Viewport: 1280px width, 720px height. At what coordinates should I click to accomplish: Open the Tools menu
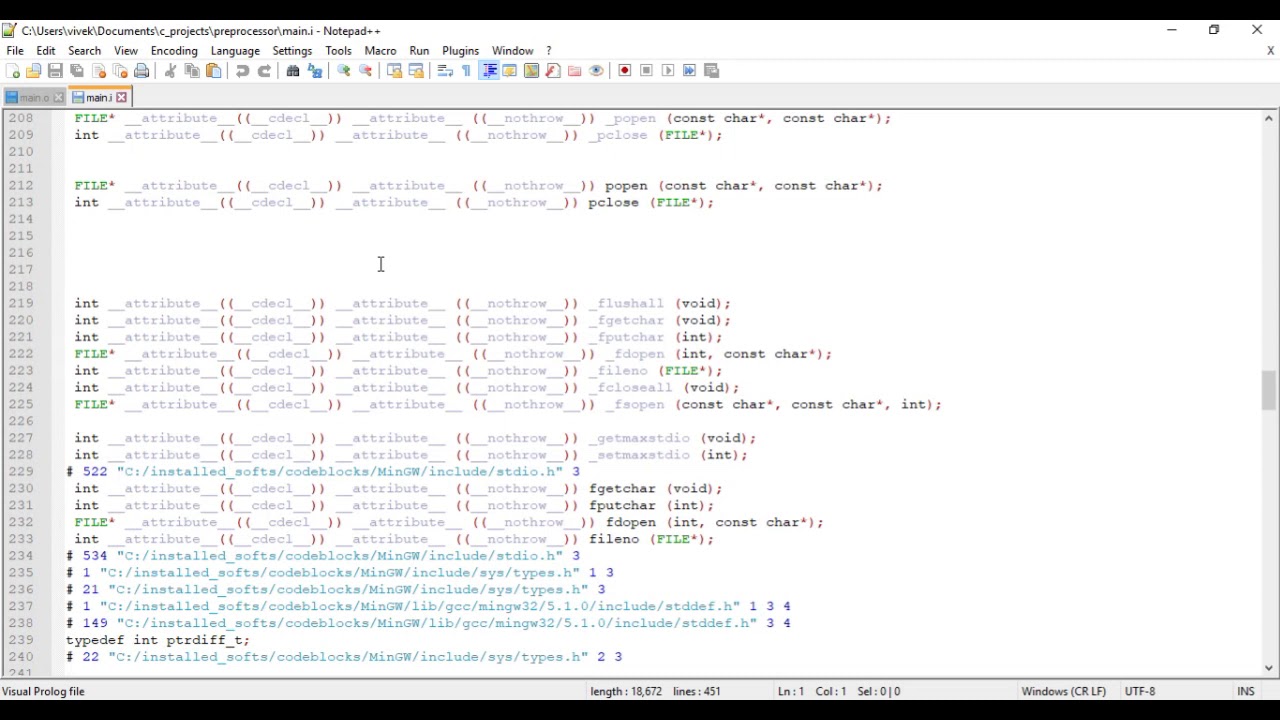(338, 51)
